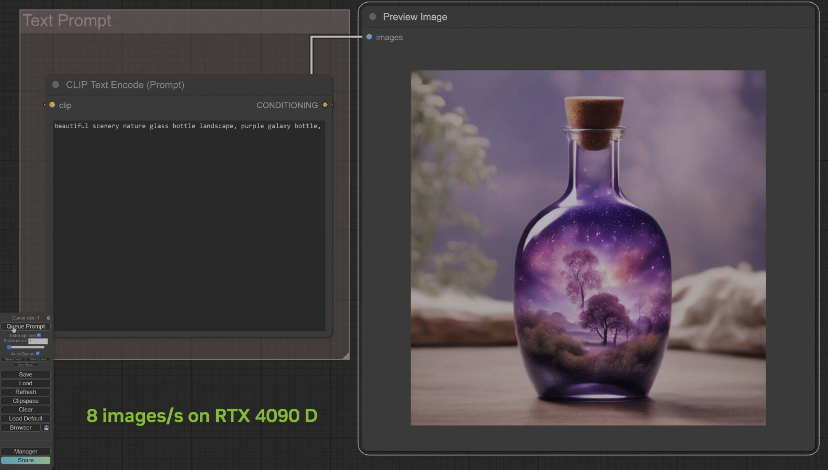The height and width of the screenshot is (470, 828).
Task: Click the Share button
Action: point(26,460)
